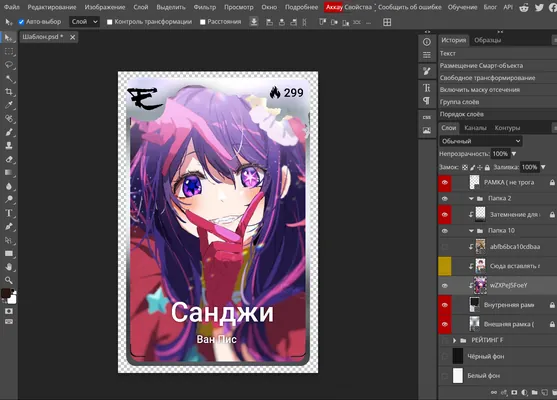Select the Clone Stamp tool
557x400 pixels.
click(x=9, y=146)
